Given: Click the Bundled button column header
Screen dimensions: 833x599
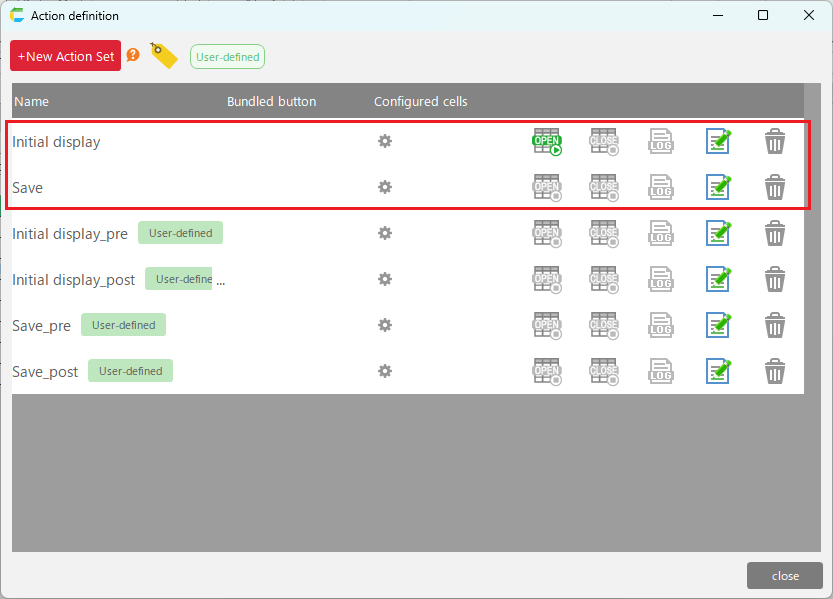Looking at the screenshot, I should [271, 101].
